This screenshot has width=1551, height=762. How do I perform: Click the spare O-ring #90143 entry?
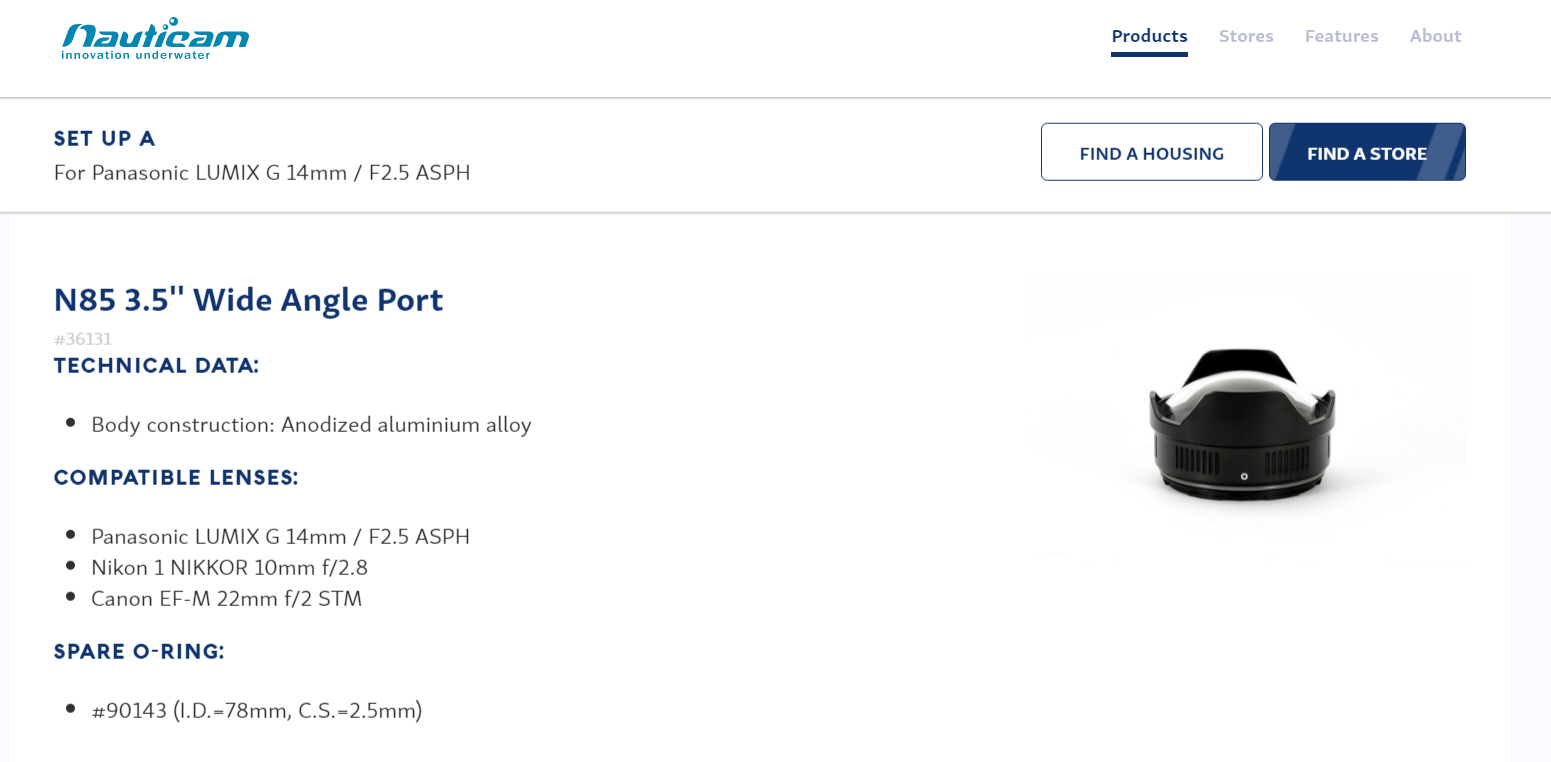click(x=256, y=711)
